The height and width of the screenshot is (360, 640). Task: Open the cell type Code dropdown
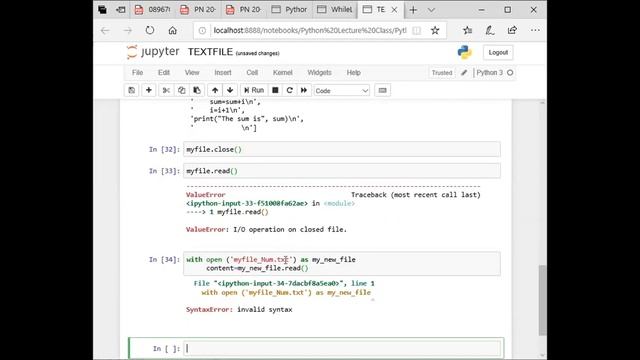click(x=342, y=91)
